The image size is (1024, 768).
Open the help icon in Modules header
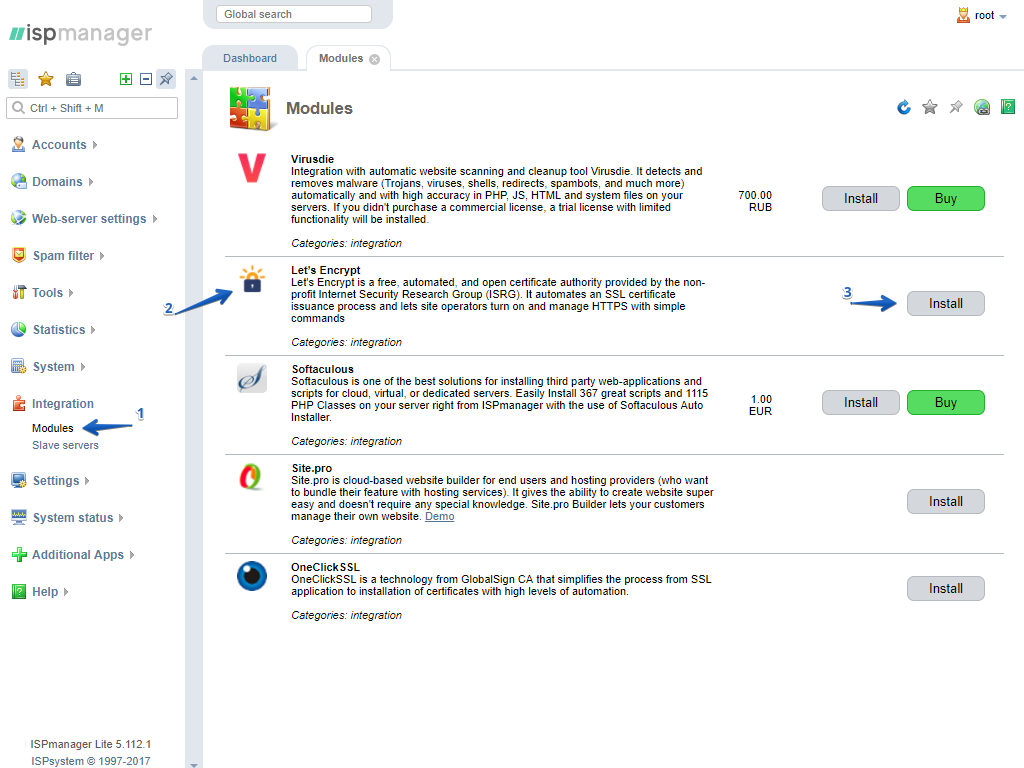click(1008, 107)
